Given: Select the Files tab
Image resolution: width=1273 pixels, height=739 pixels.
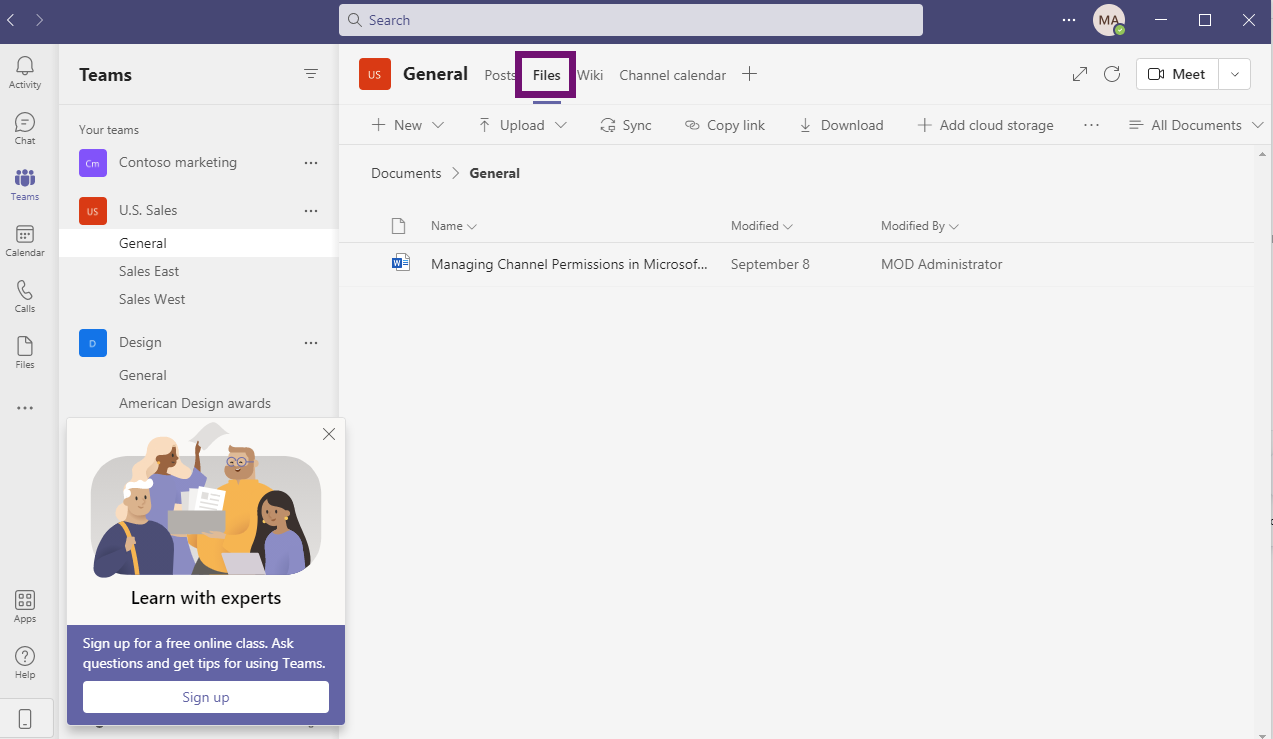Looking at the screenshot, I should (x=546, y=75).
